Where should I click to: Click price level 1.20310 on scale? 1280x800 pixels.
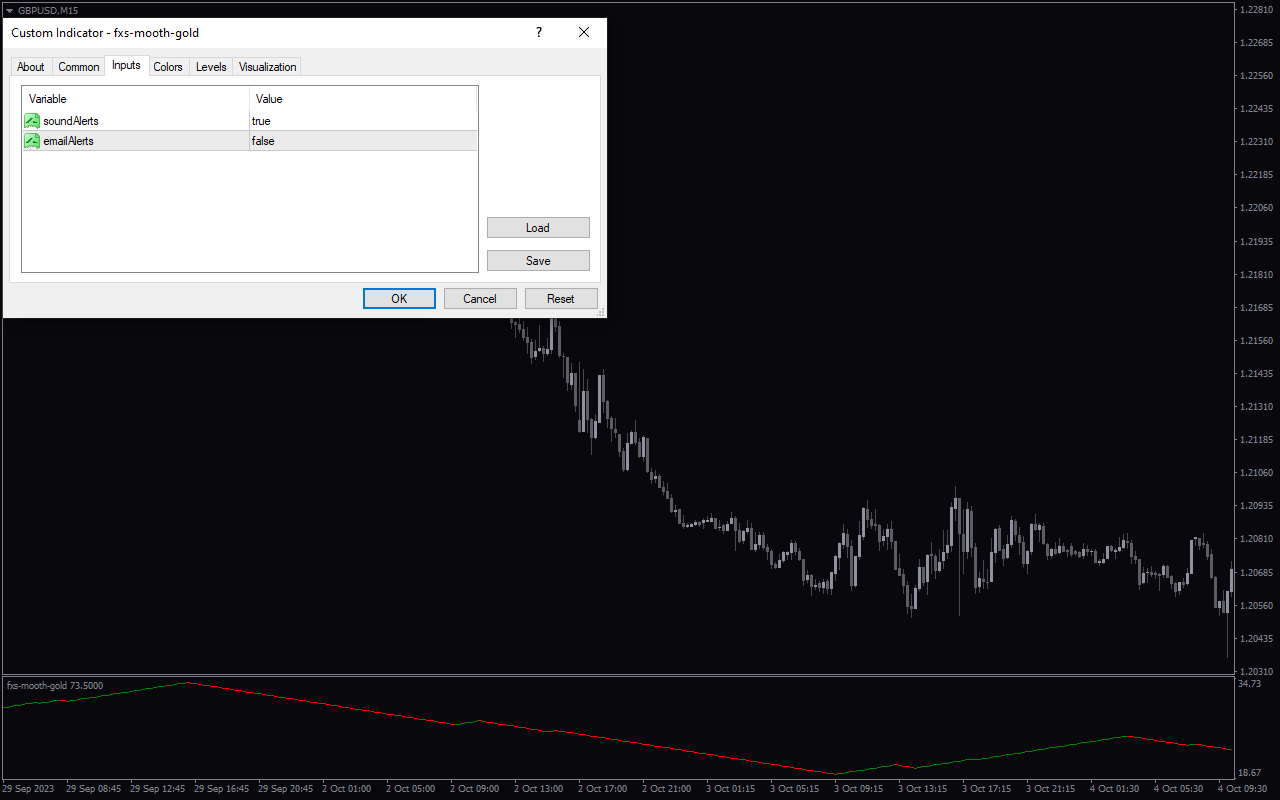(x=1256, y=672)
